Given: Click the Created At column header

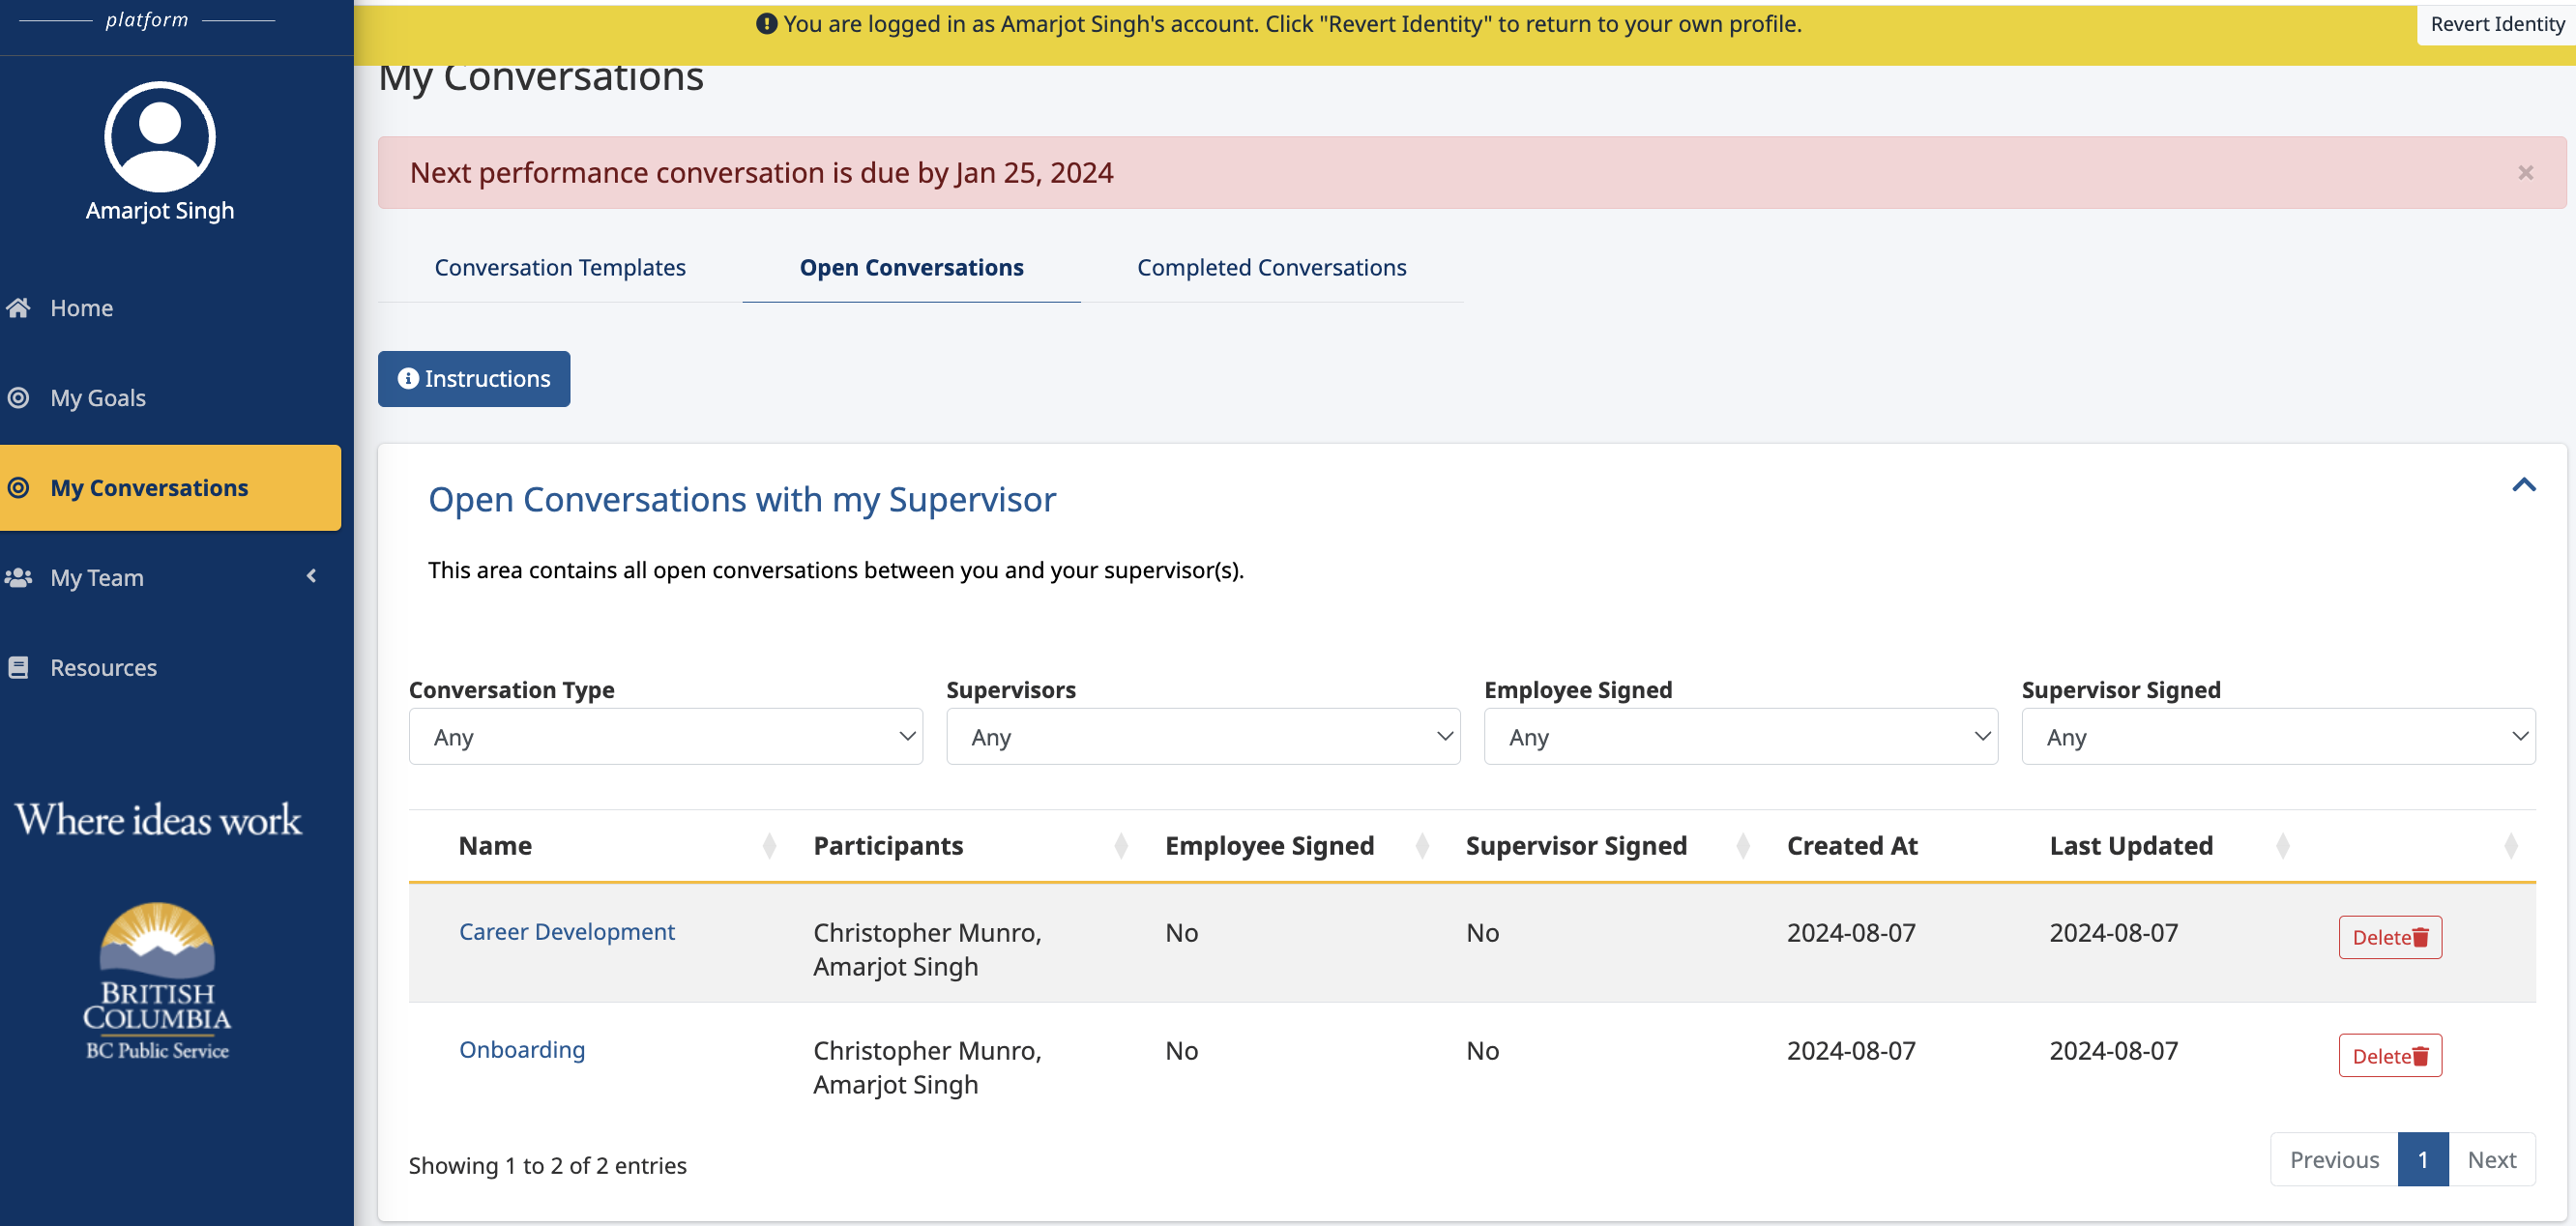Looking at the screenshot, I should [1852, 846].
